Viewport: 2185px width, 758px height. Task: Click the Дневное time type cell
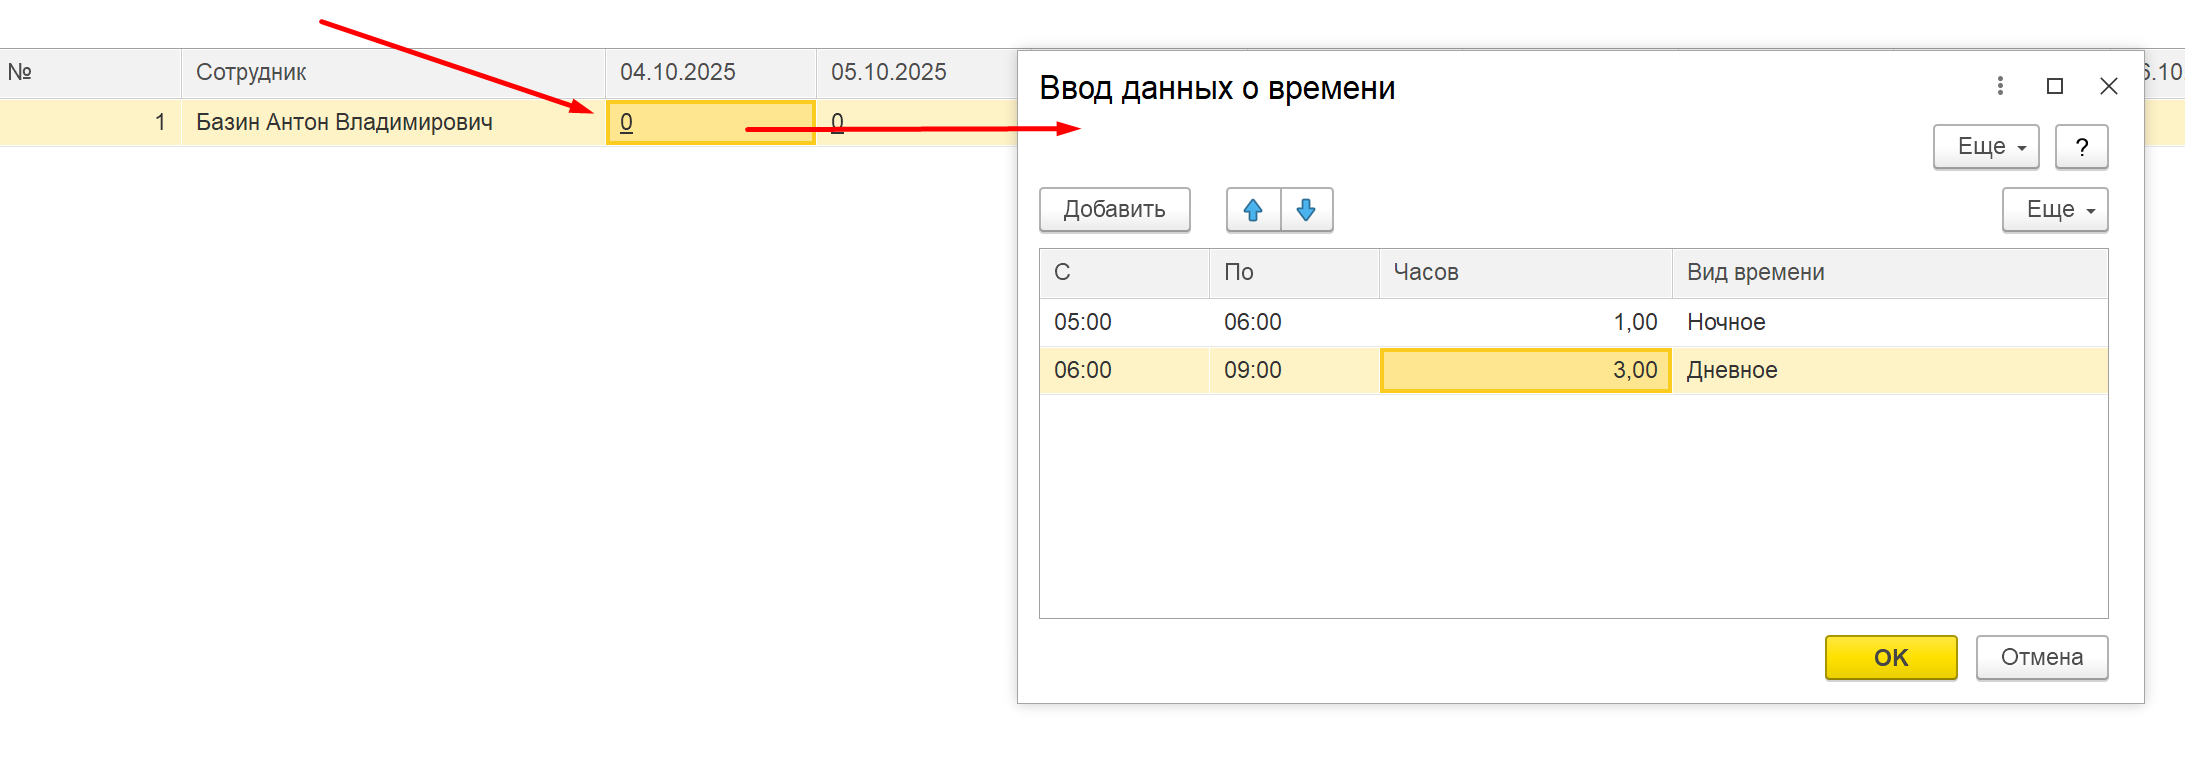[x=1732, y=370]
